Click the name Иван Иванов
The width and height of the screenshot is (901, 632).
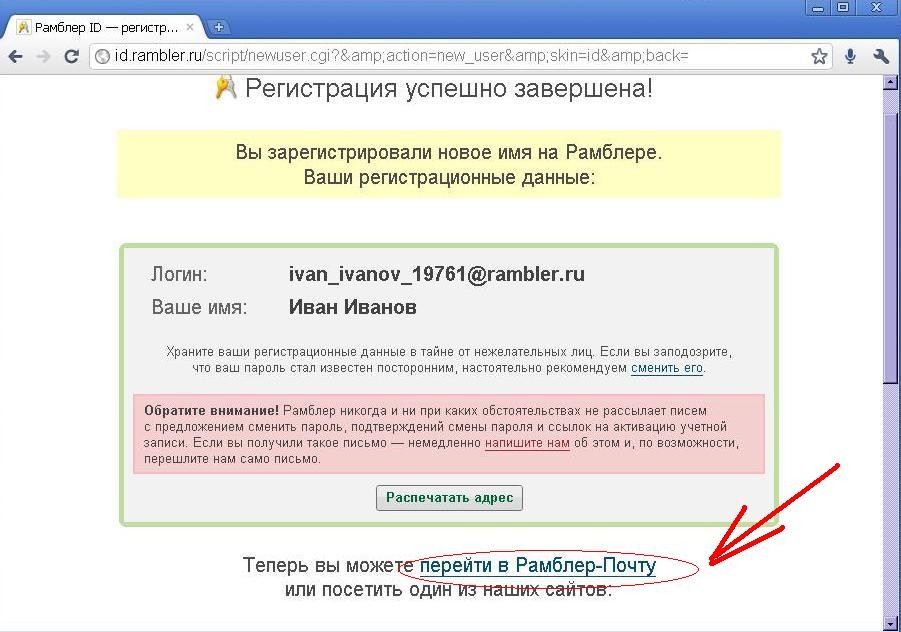coord(352,307)
